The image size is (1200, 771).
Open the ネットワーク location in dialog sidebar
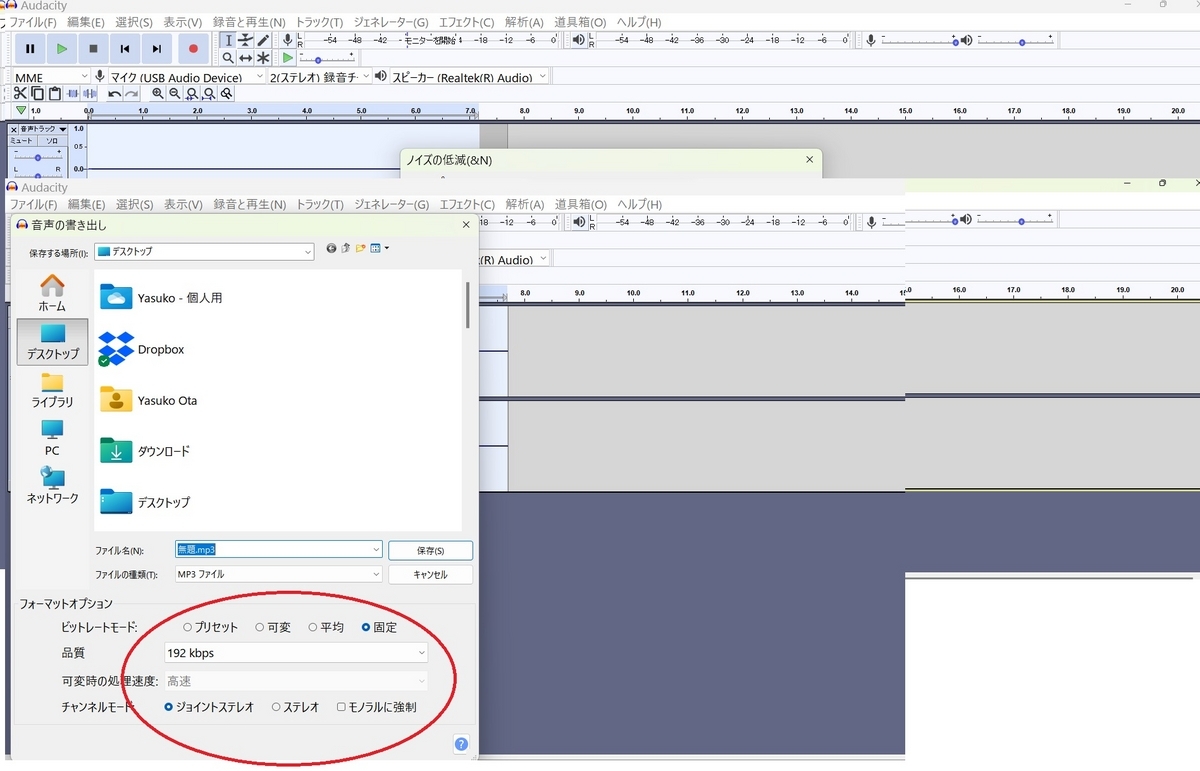point(52,485)
